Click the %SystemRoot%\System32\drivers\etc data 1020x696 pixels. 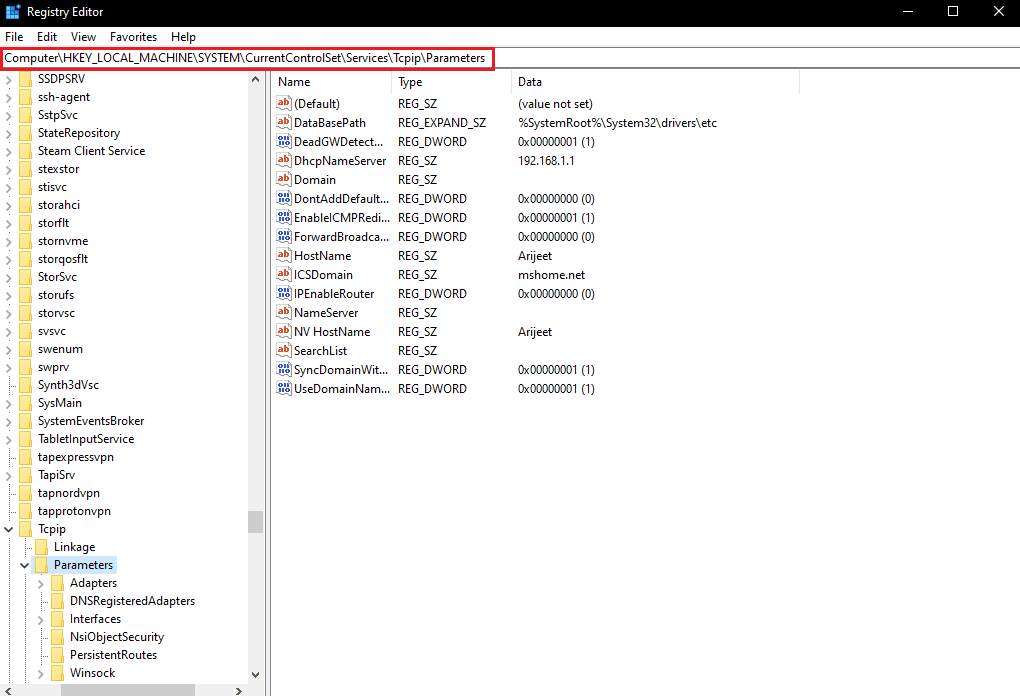point(617,122)
